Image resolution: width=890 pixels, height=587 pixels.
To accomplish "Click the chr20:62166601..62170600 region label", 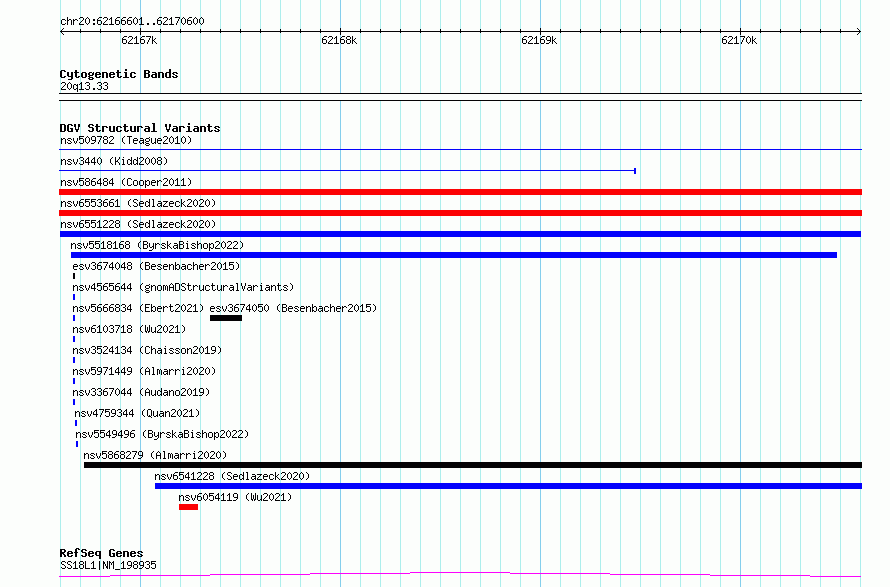I will [132, 21].
